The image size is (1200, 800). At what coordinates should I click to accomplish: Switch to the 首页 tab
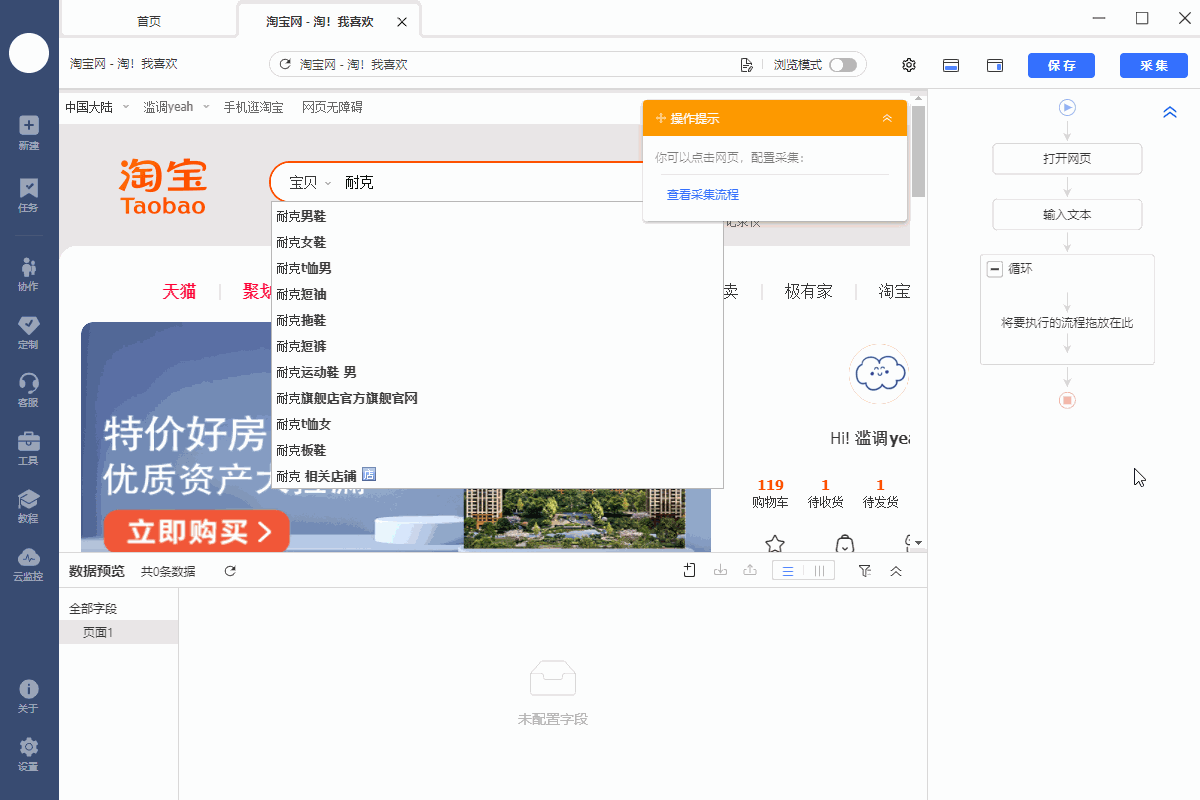click(x=149, y=21)
